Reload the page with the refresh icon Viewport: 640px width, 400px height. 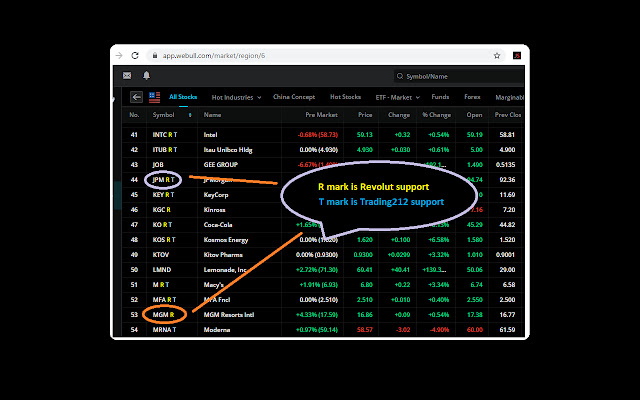[x=135, y=56]
